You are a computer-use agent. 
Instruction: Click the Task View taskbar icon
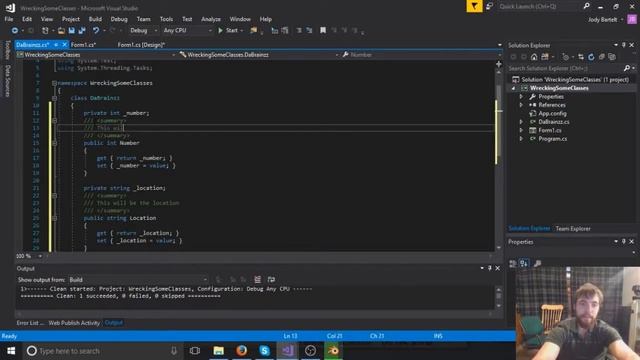195,351
